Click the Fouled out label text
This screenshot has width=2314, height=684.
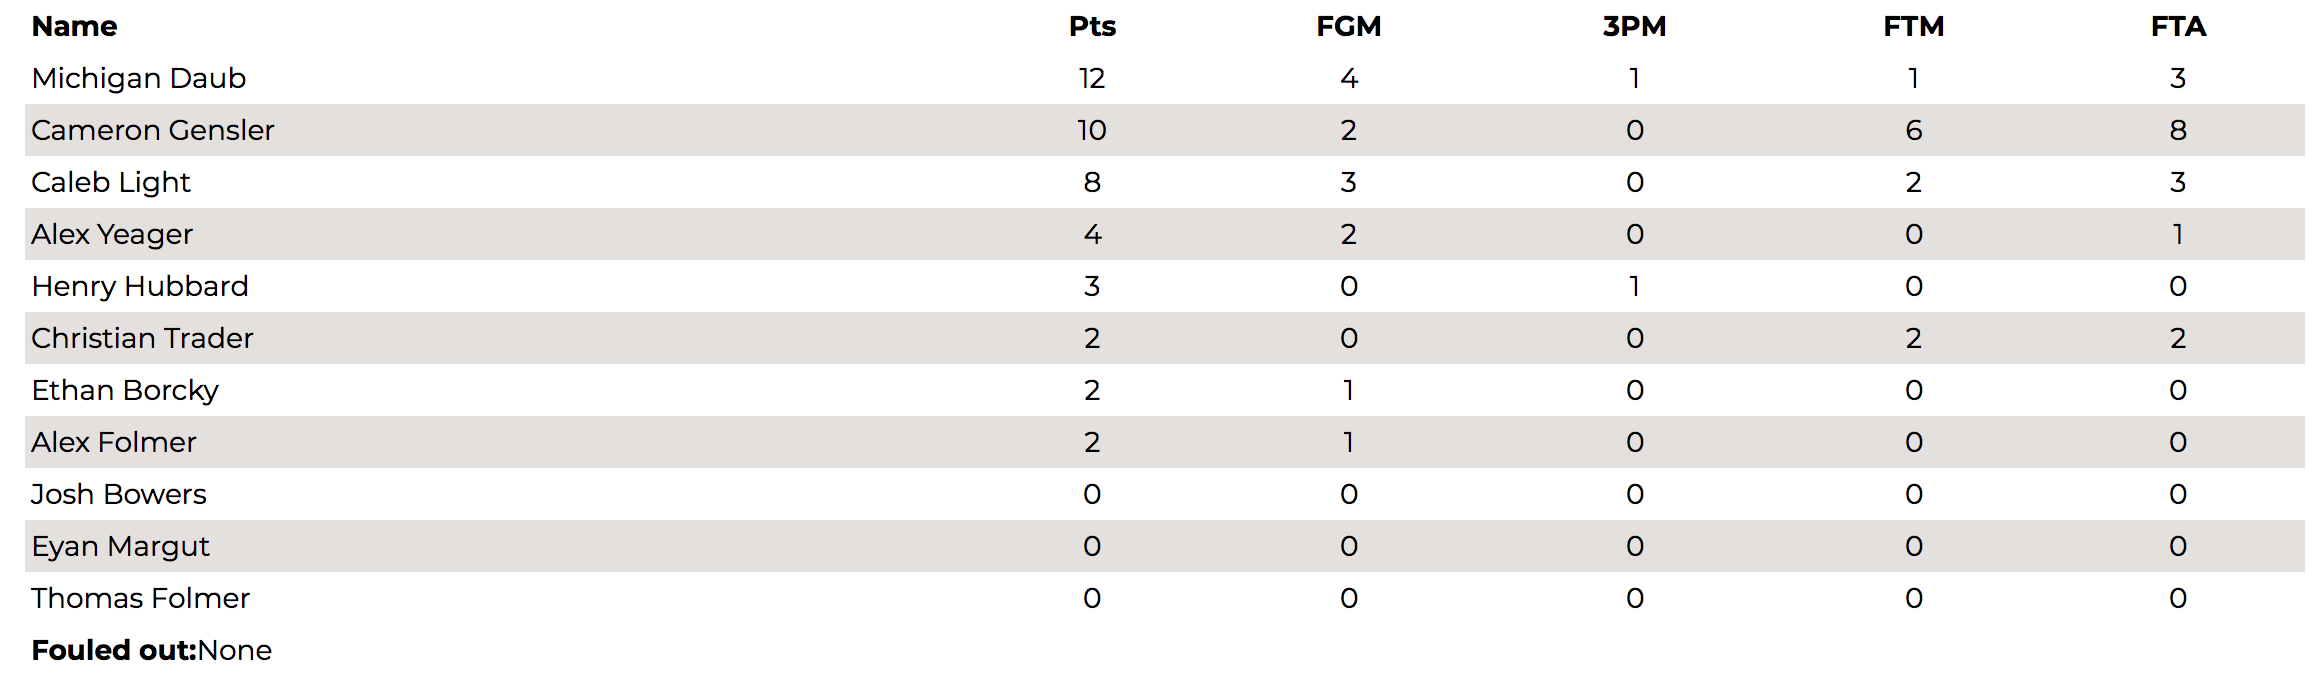pyautogui.click(x=115, y=650)
